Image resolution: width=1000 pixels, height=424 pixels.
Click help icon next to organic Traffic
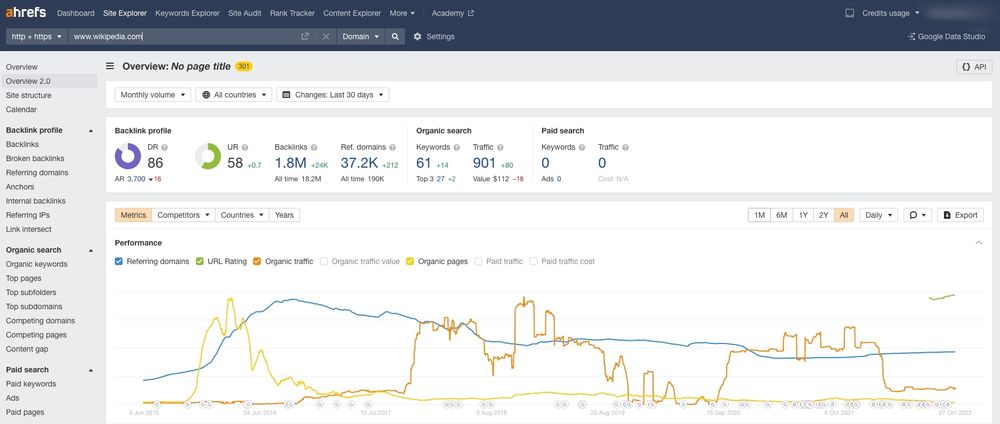point(500,147)
